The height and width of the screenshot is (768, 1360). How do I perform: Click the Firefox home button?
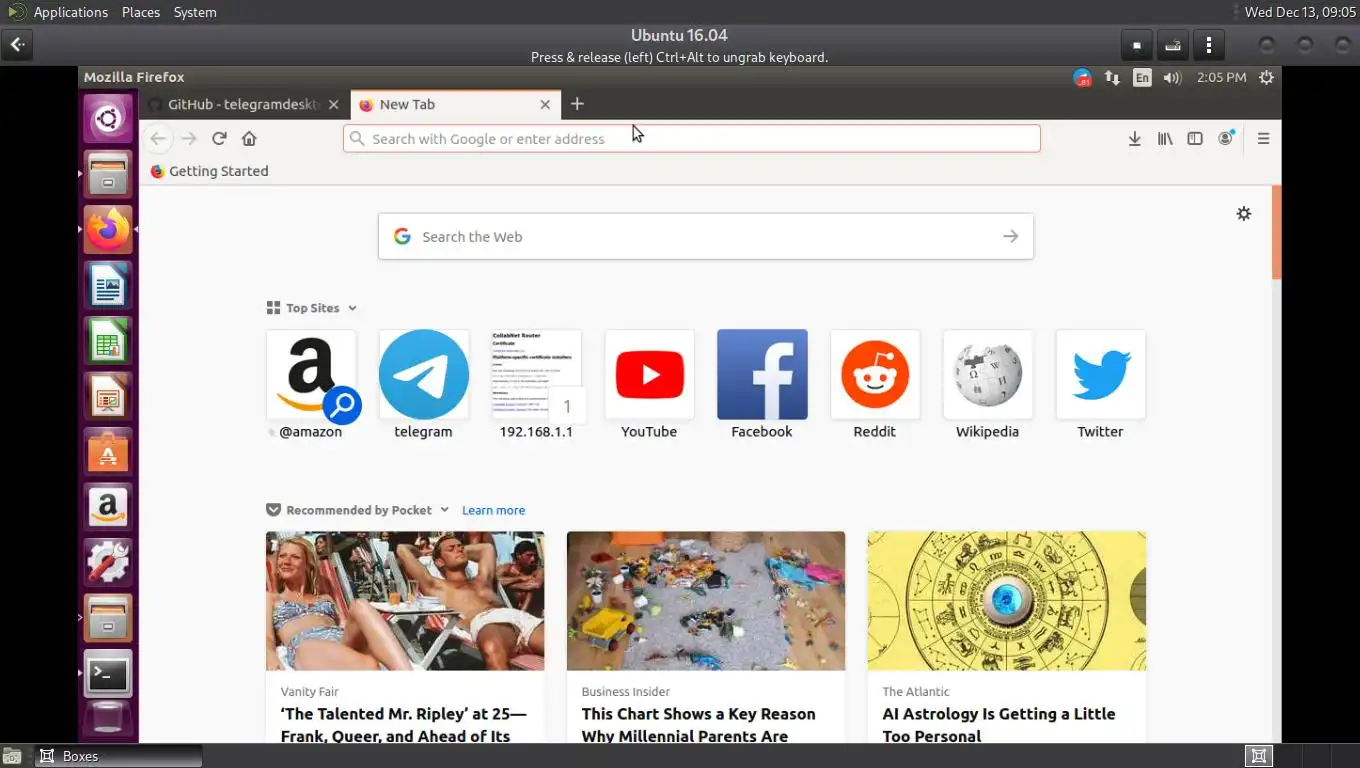249,139
